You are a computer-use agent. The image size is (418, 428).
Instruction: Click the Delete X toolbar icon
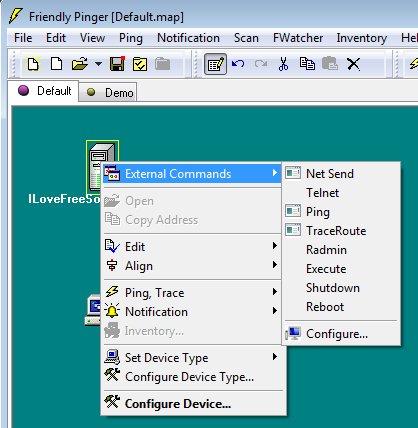[353, 64]
